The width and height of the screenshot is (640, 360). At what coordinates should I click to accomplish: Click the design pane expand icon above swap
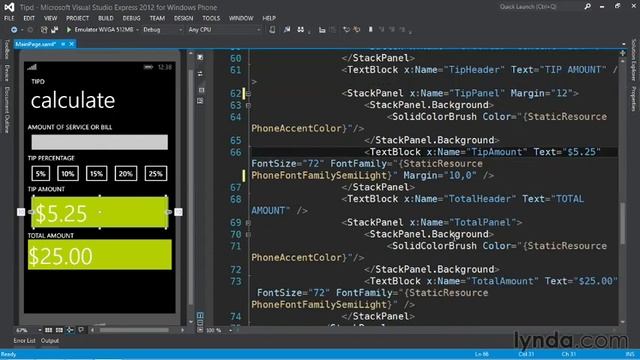click(200, 58)
